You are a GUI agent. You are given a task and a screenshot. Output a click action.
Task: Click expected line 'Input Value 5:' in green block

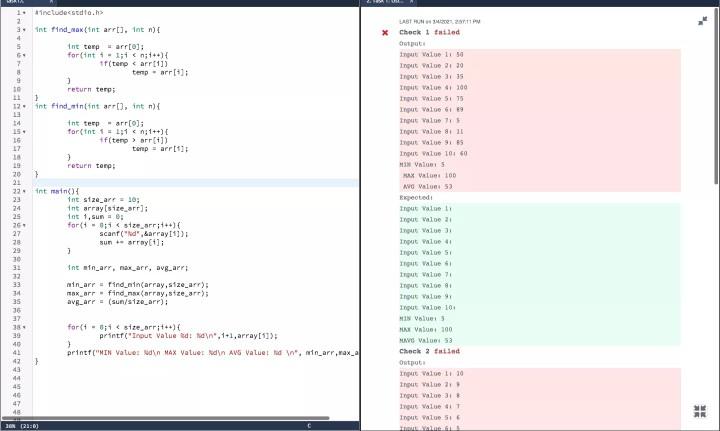[x=425, y=252]
